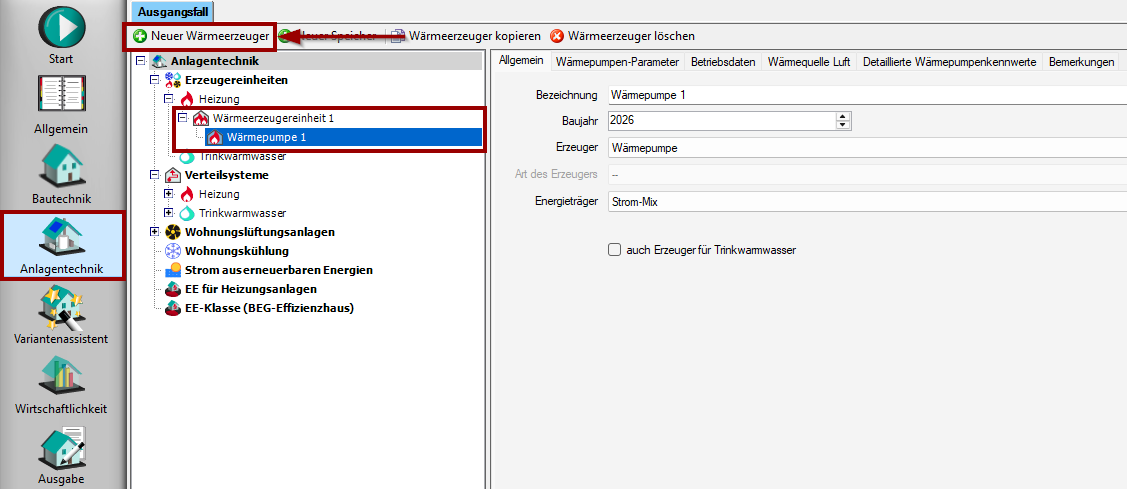Open the Variantenassistent sidebar icon
1127x489 pixels.
[x=61, y=308]
